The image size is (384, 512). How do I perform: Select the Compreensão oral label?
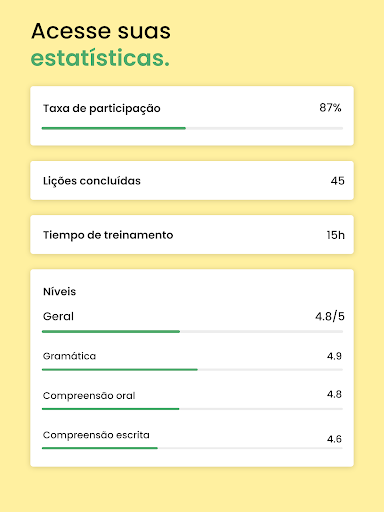click(89, 396)
